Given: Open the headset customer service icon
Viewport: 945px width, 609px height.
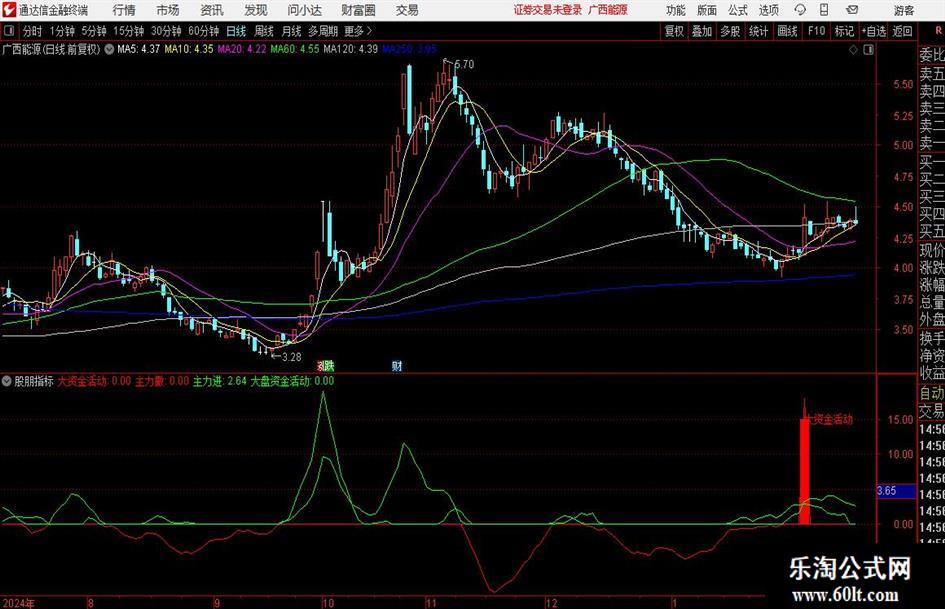Looking at the screenshot, I should pos(800,10).
